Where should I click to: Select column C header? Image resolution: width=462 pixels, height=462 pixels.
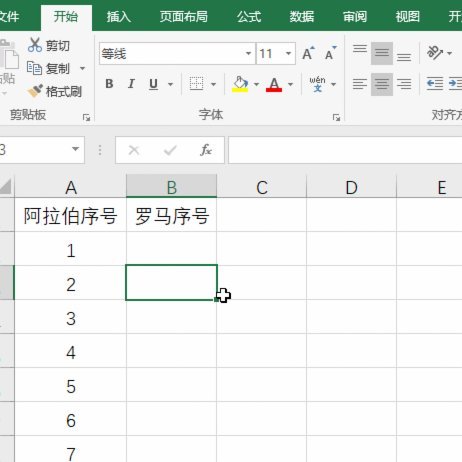(x=262, y=187)
